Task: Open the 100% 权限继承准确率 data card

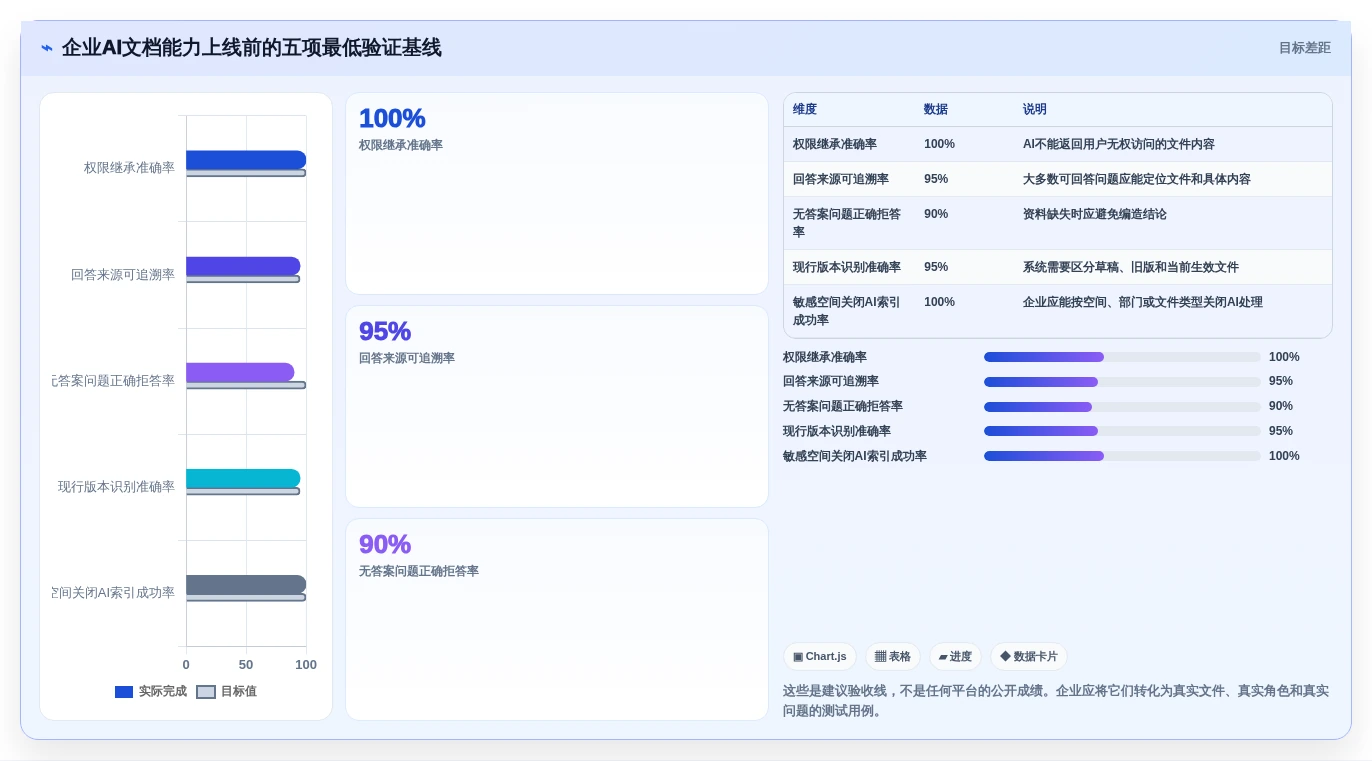Action: click(557, 194)
